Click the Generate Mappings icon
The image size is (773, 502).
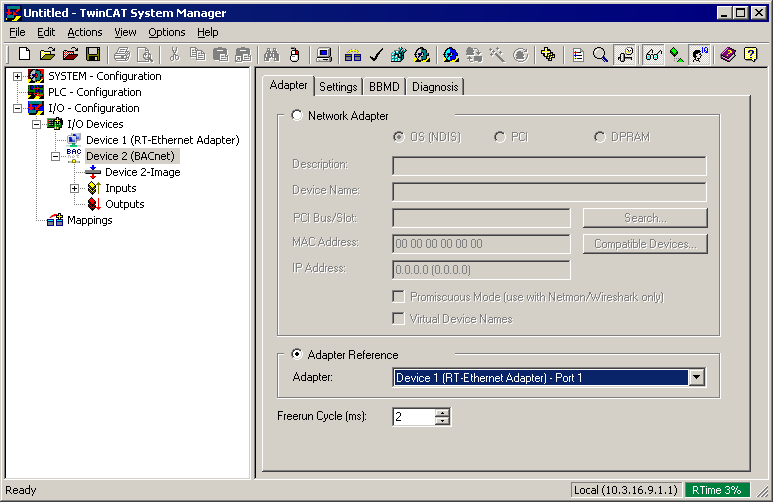[x=353, y=54]
